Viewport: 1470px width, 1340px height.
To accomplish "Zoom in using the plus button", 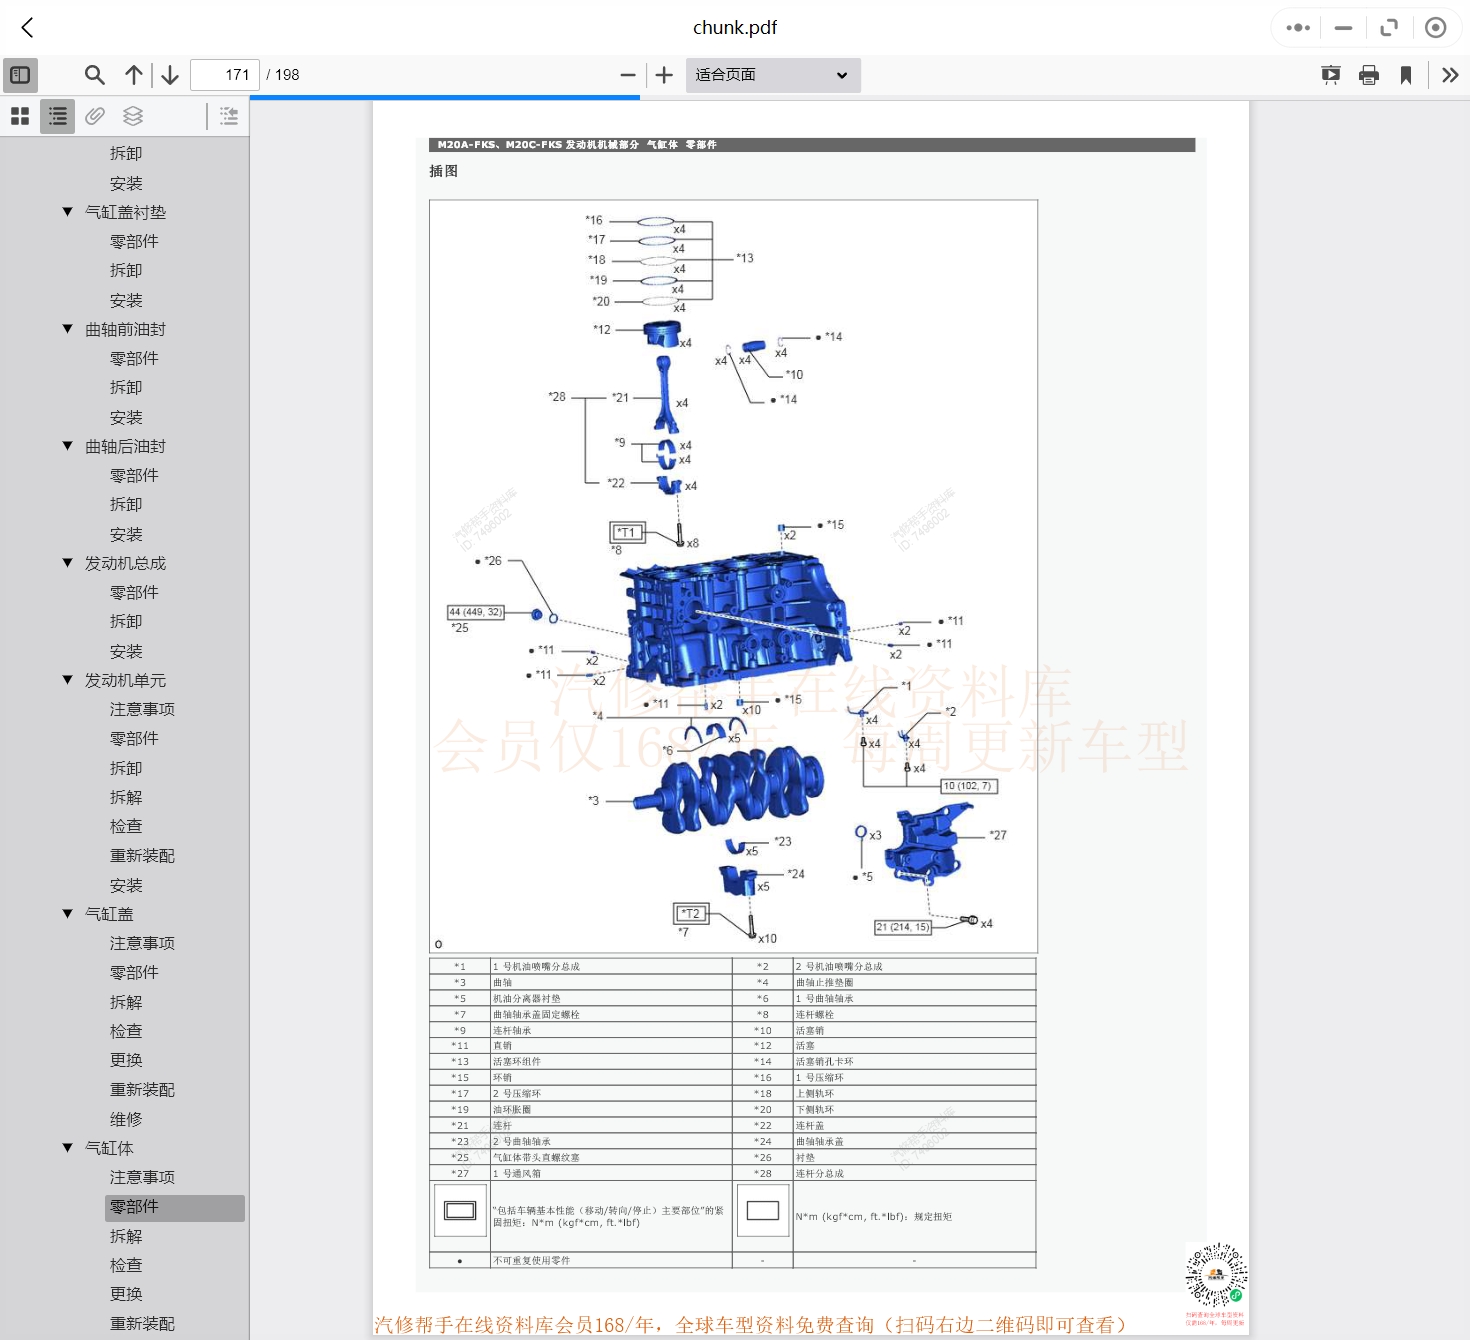I will tap(664, 75).
